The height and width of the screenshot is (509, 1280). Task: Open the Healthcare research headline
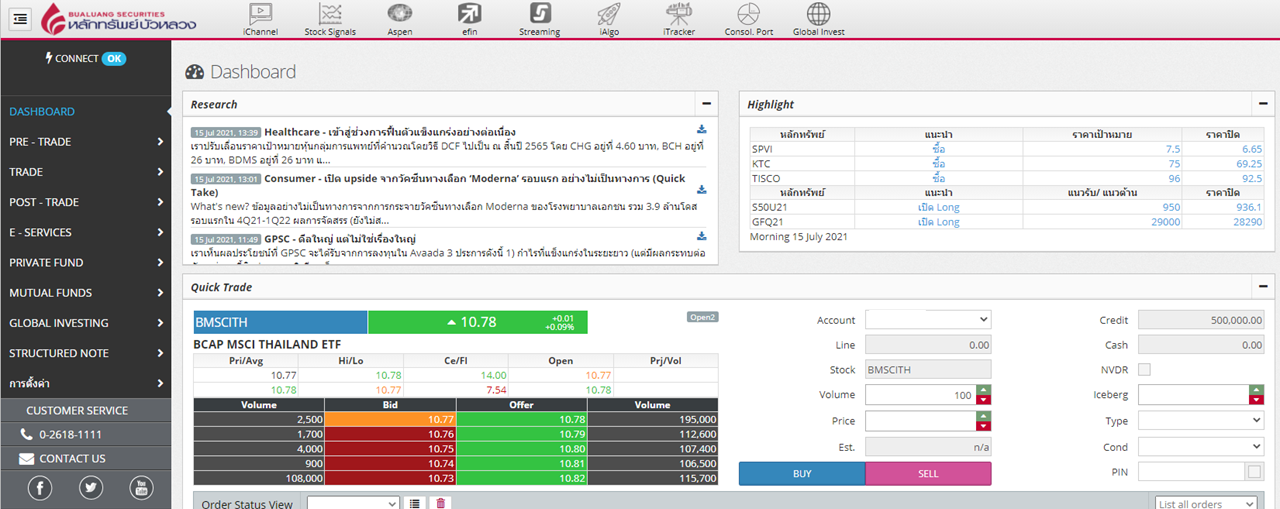[x=390, y=132]
